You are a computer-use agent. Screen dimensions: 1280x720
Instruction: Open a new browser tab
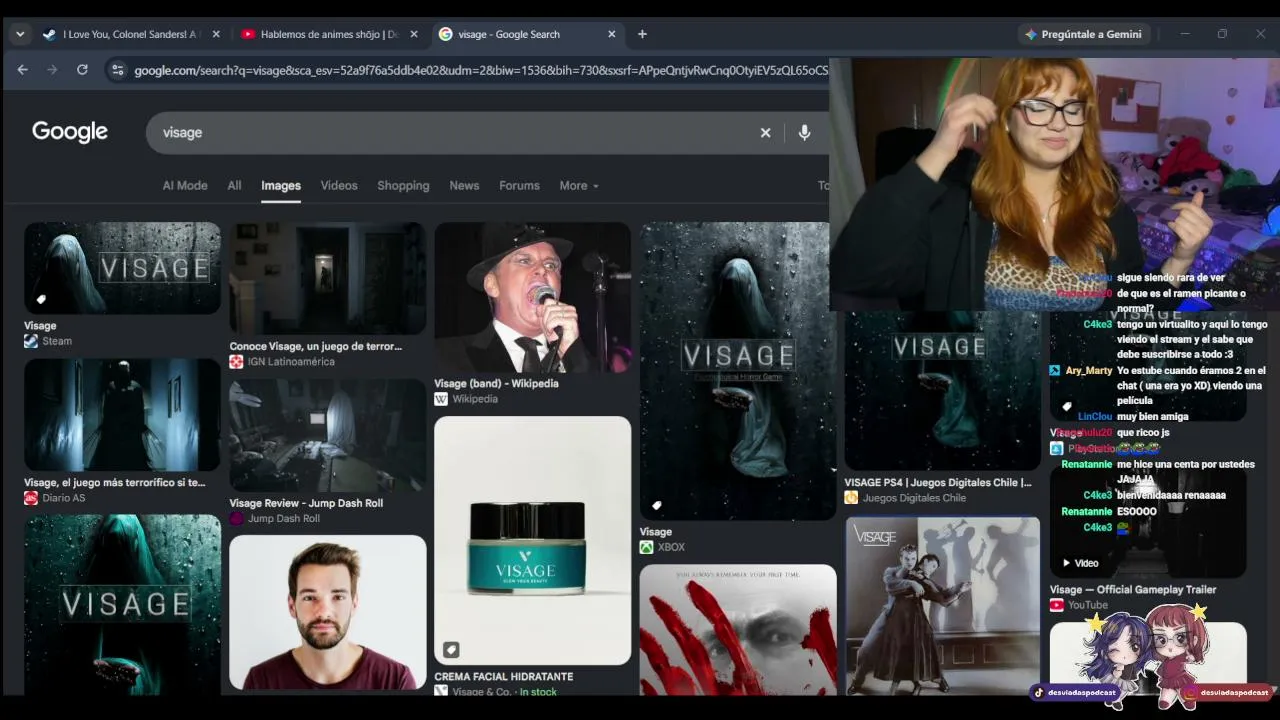click(x=642, y=34)
